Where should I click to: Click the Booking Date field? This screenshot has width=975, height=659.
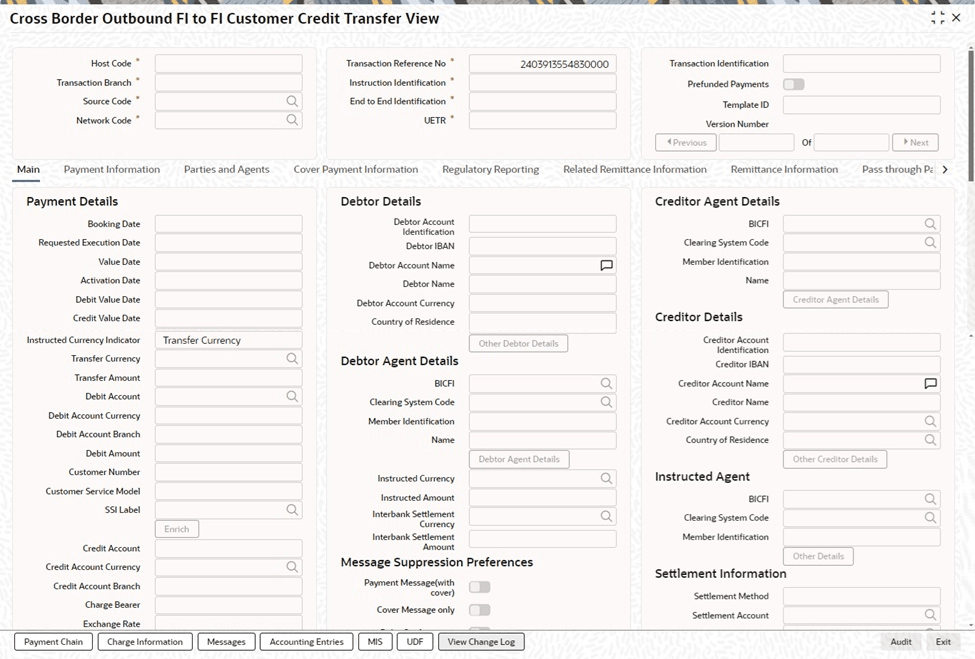click(229, 224)
